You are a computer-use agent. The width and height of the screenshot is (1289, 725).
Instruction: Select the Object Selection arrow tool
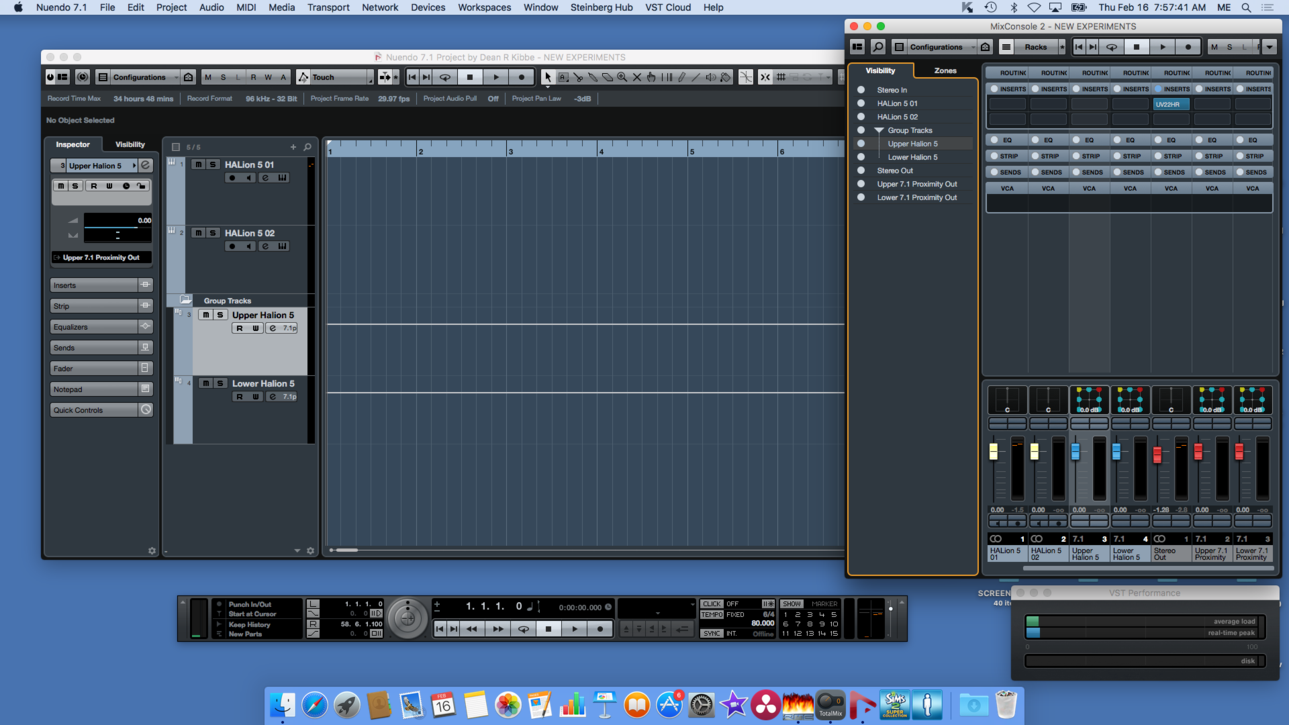click(x=548, y=77)
